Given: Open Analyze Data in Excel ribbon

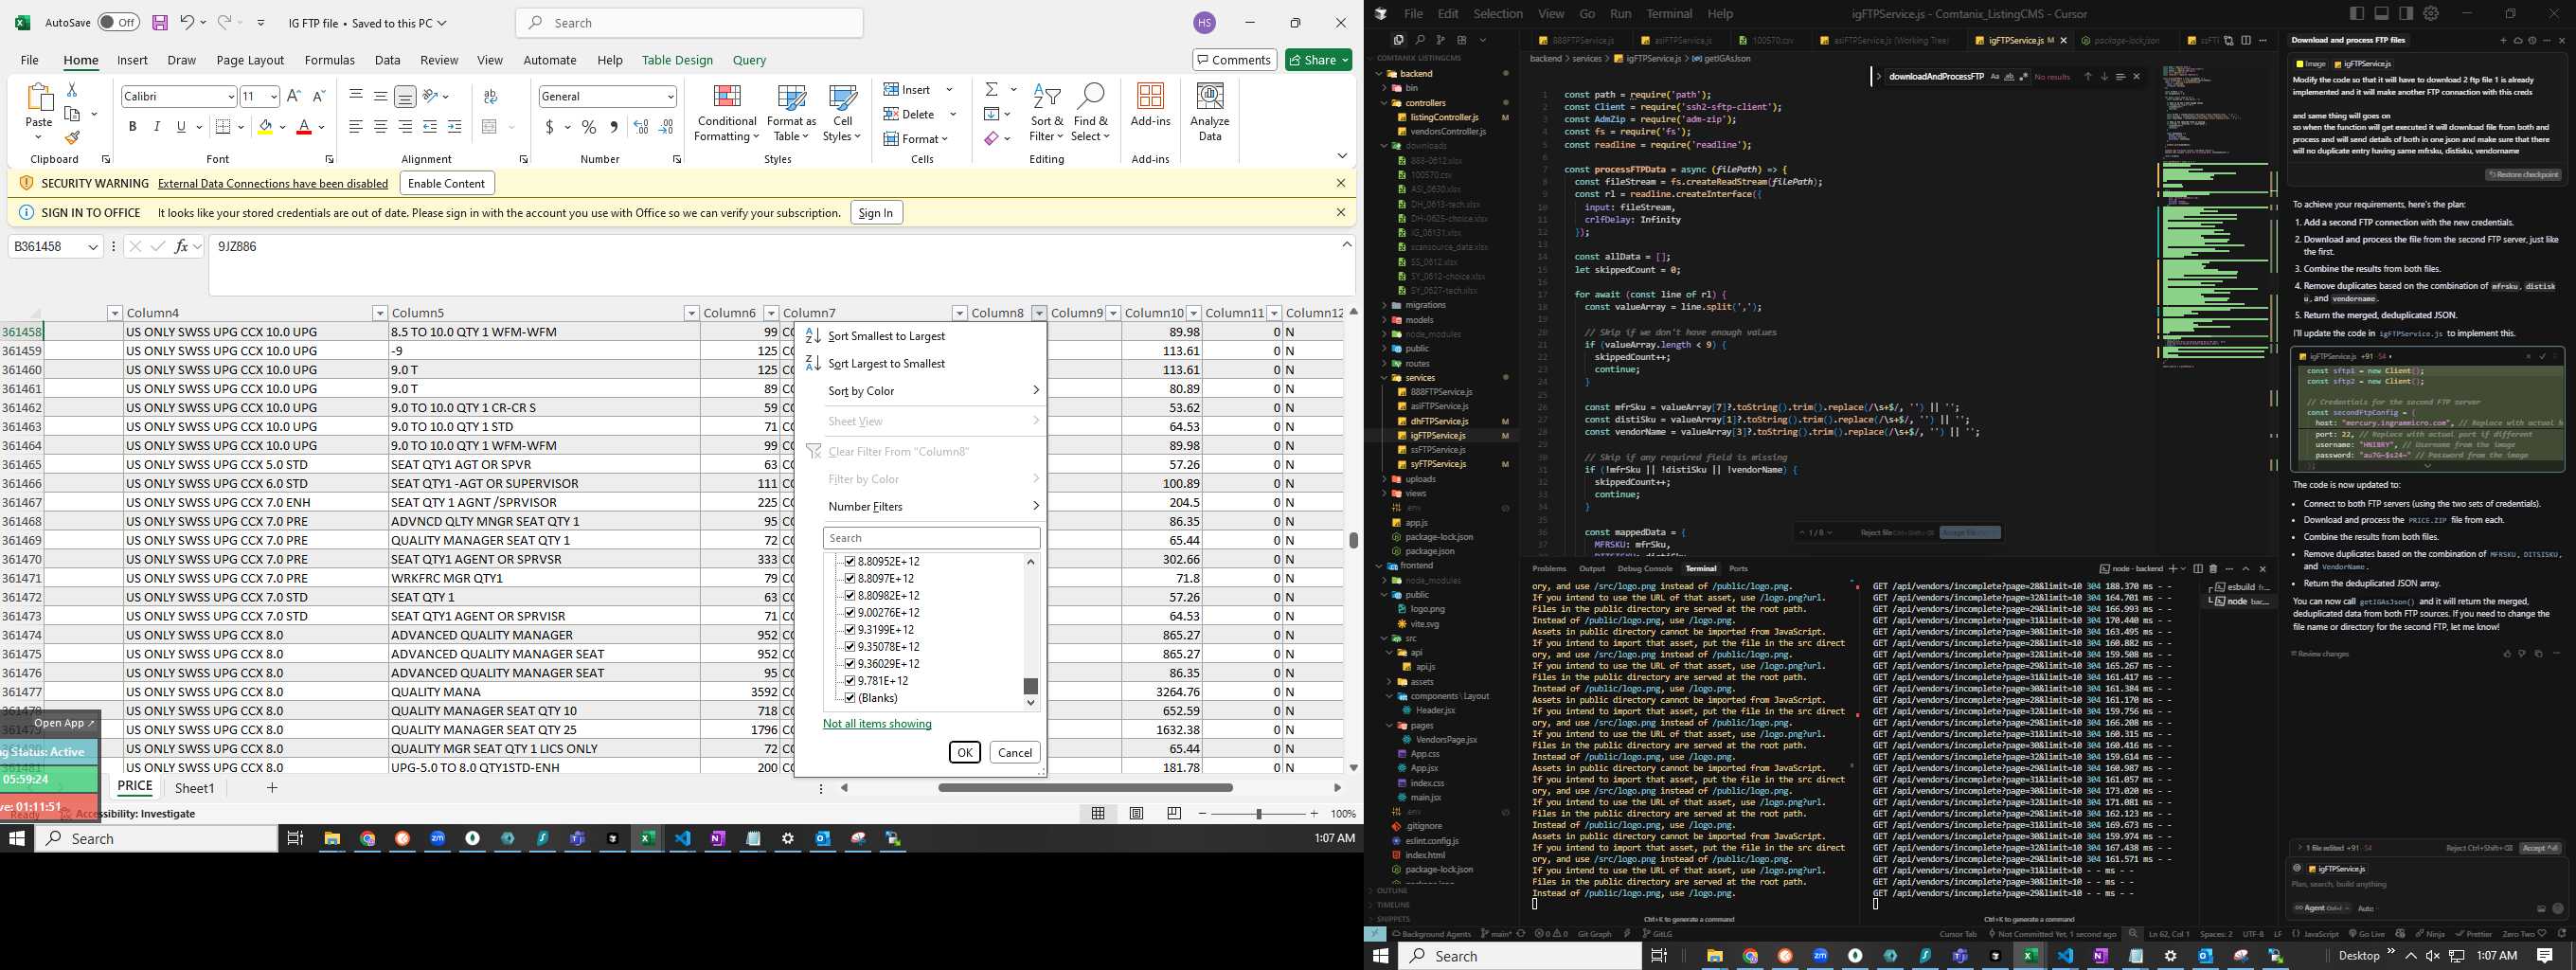Looking at the screenshot, I should [x=1210, y=113].
